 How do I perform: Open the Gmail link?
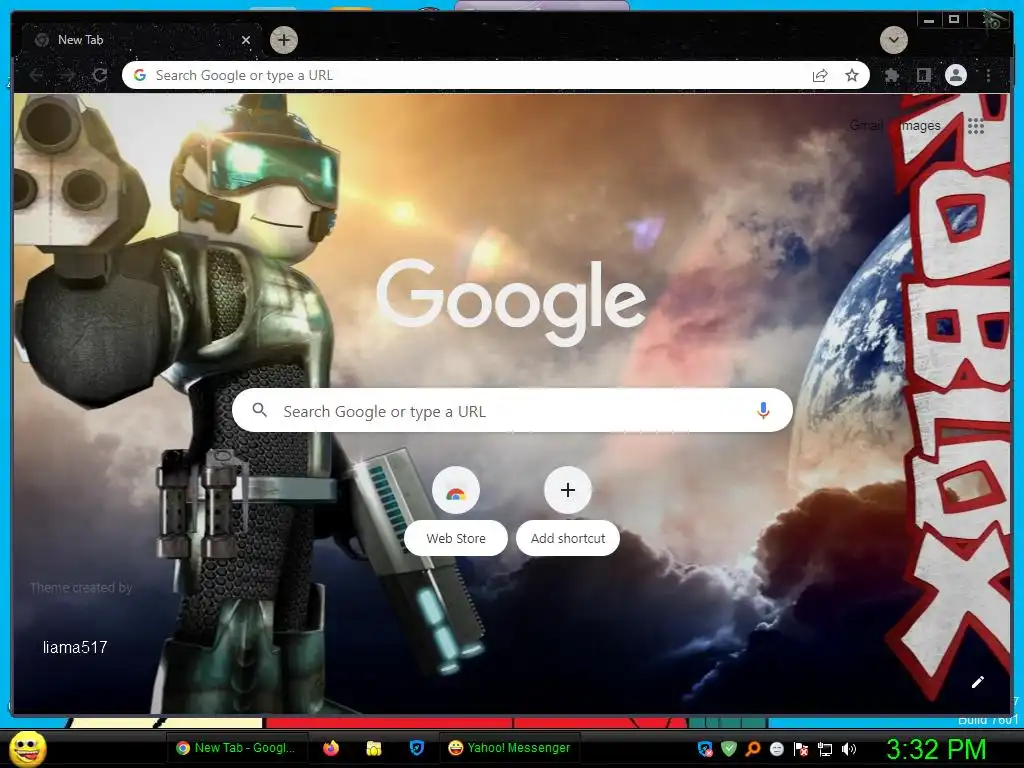[x=866, y=125]
